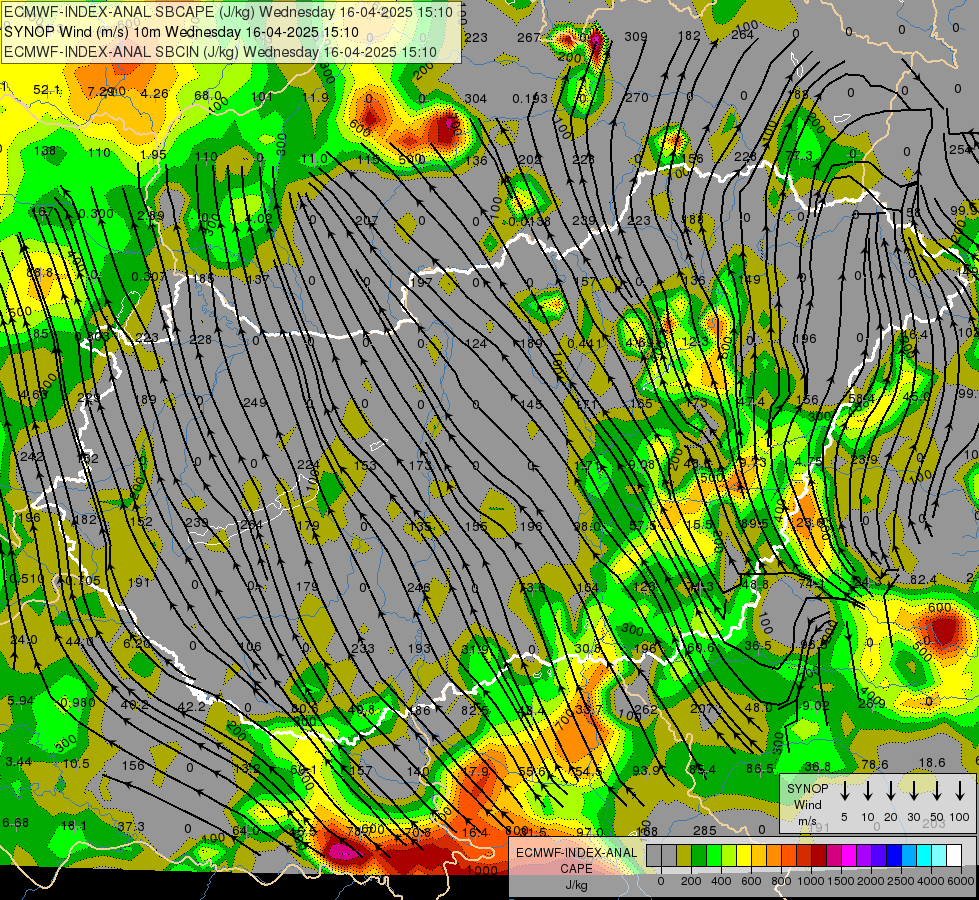Click the wind arrow above 30 in SYNOP legend
The image size is (979, 900).
click(x=913, y=791)
